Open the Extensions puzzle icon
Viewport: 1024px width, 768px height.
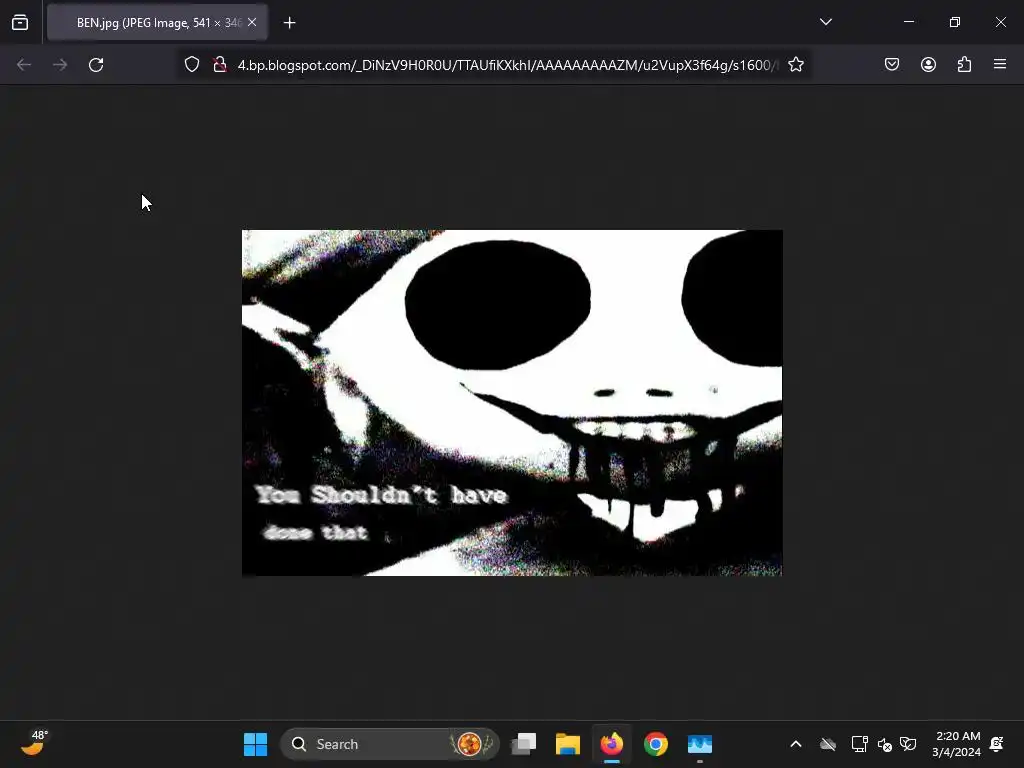tap(964, 64)
